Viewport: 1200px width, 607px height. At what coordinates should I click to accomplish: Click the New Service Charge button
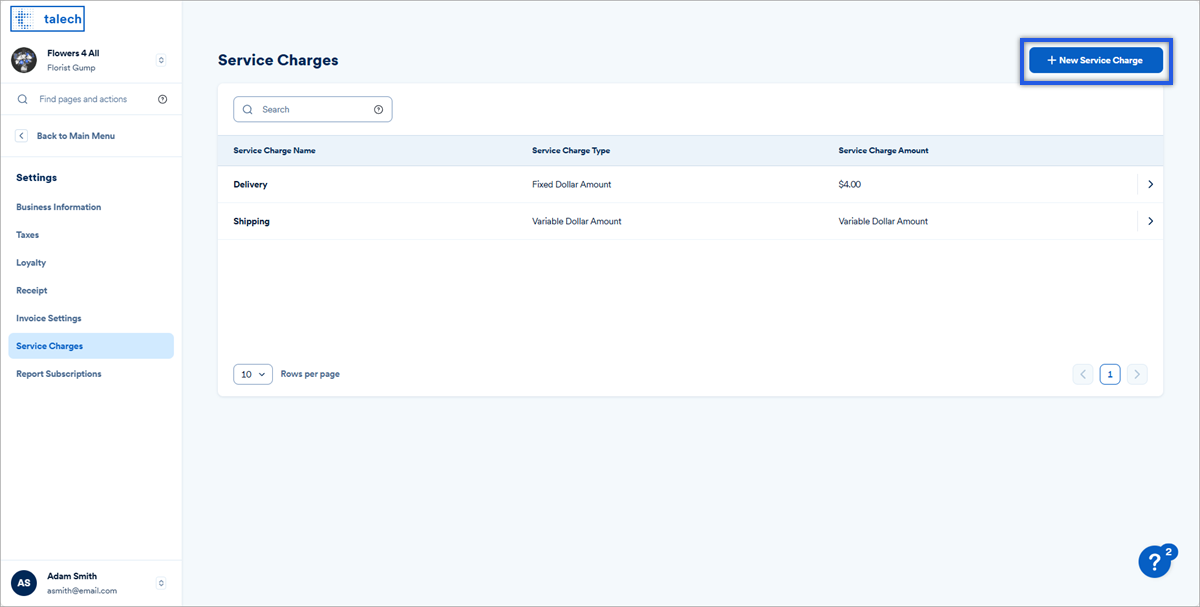[1095, 60]
